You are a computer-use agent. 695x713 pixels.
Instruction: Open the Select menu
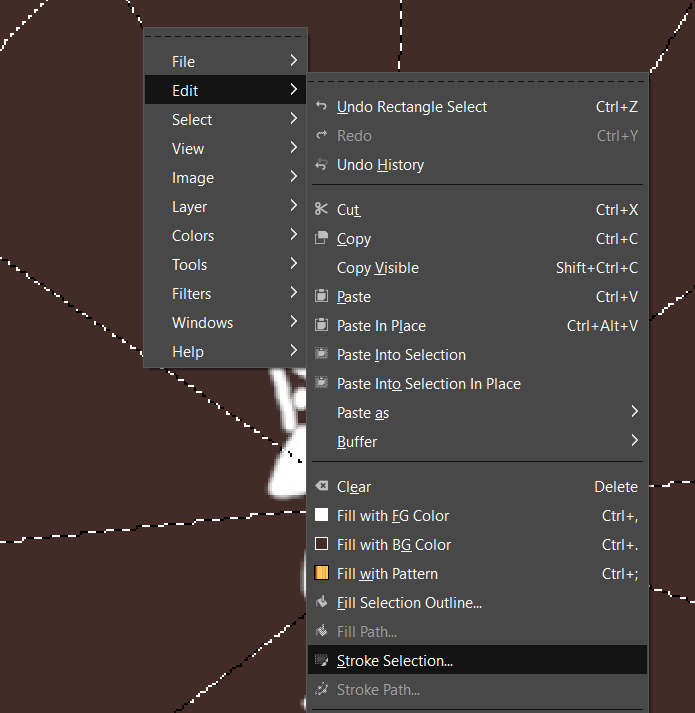click(192, 120)
